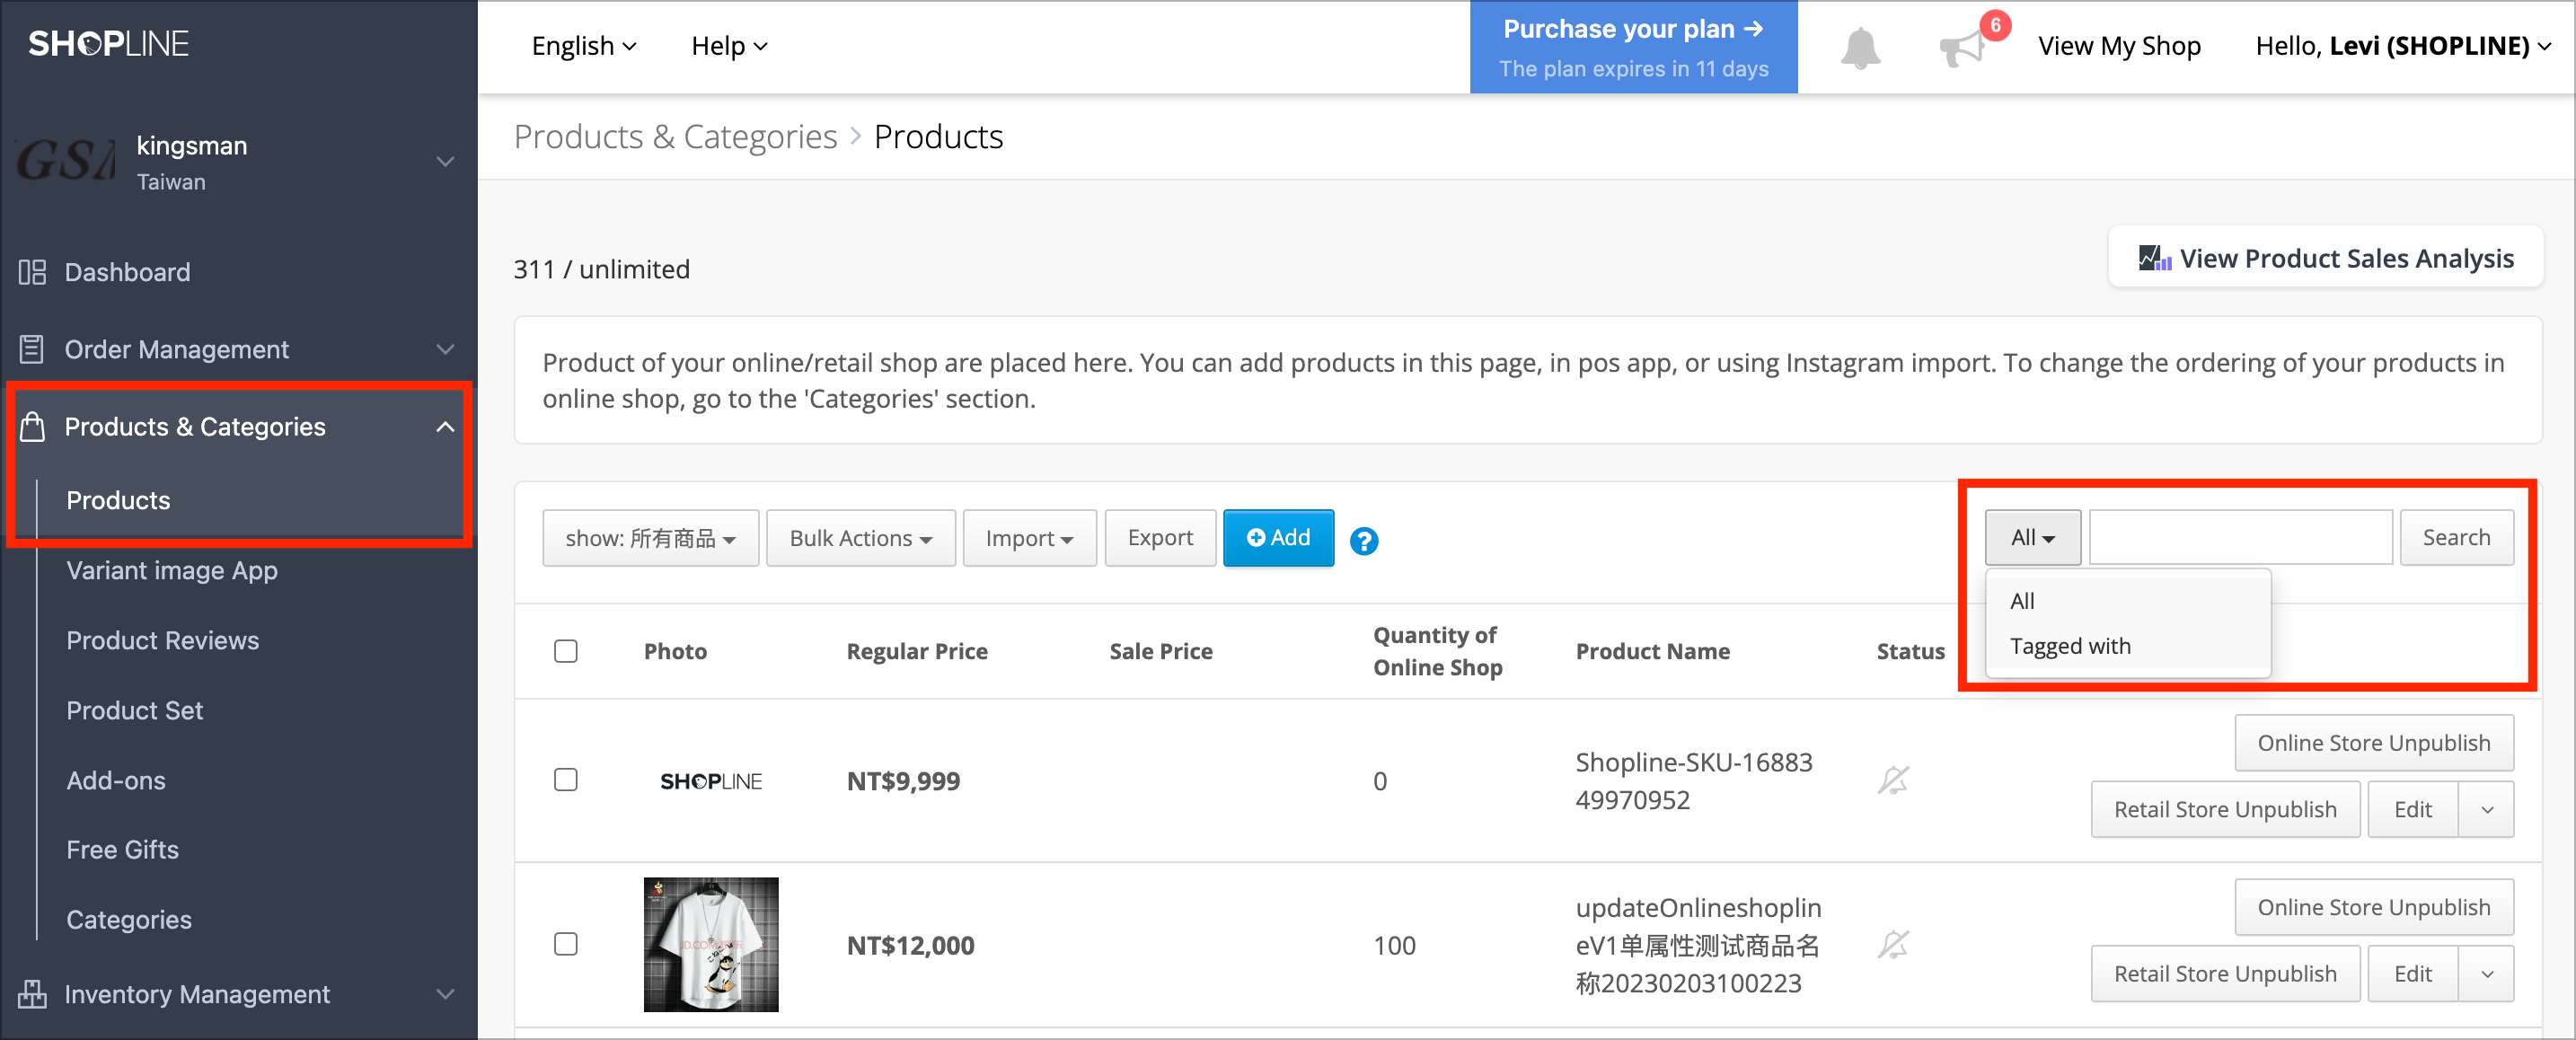
Task: Click inside the product search input field
Action: tap(2240, 537)
